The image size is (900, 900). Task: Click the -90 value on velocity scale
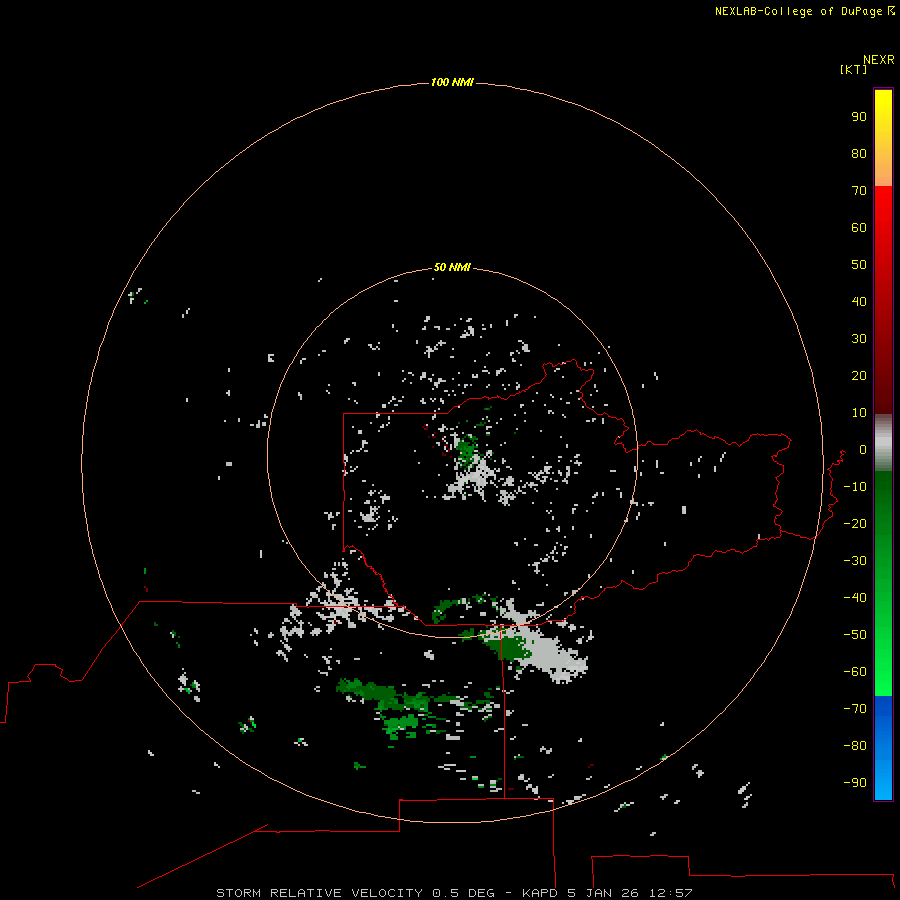click(855, 783)
